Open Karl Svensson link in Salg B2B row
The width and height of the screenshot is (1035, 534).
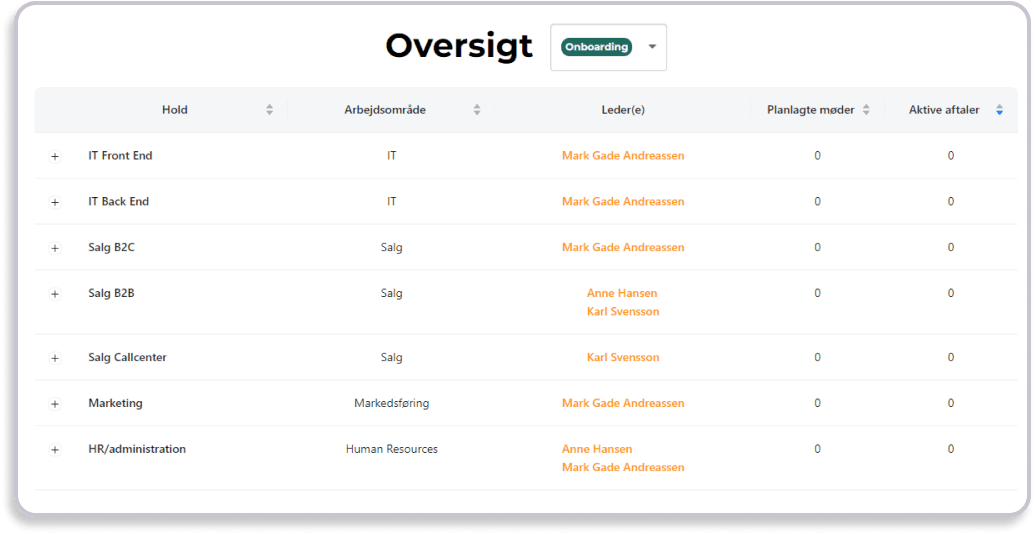[x=623, y=312]
